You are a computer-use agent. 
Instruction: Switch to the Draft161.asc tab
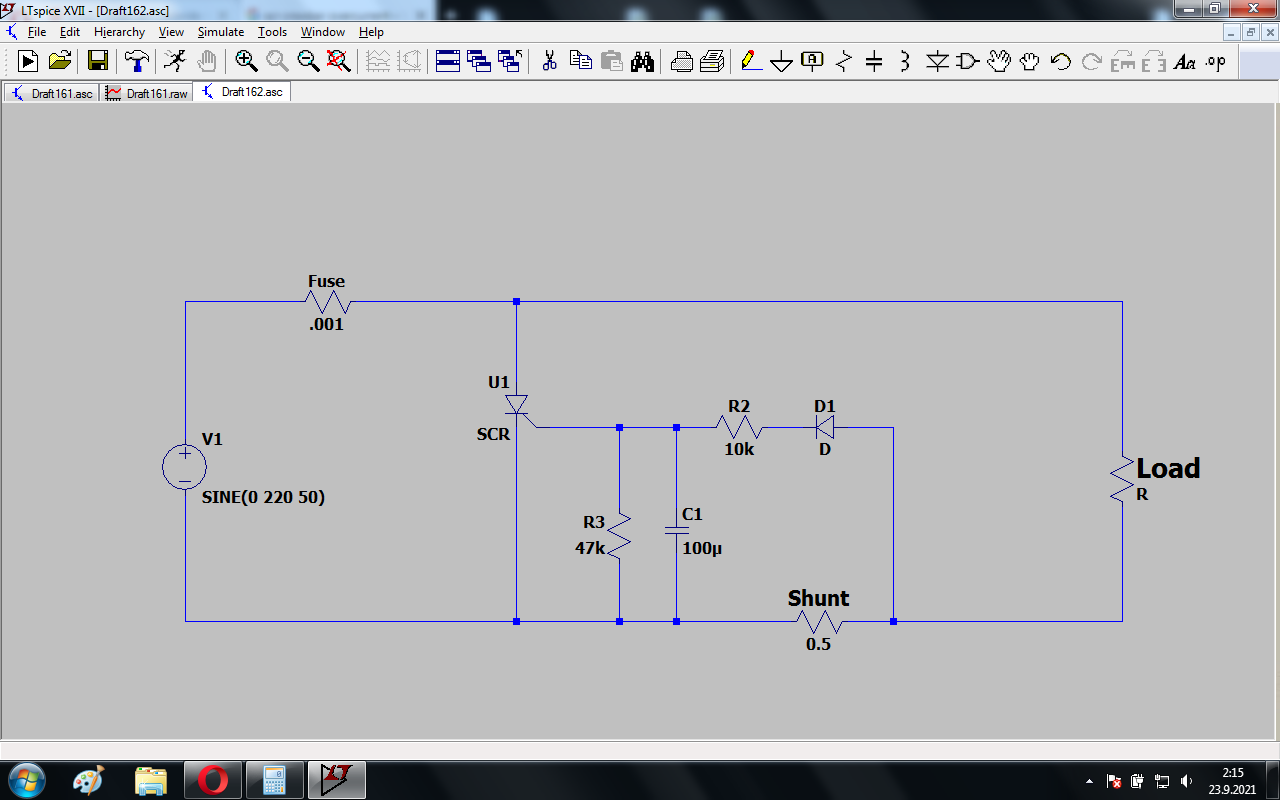51,93
